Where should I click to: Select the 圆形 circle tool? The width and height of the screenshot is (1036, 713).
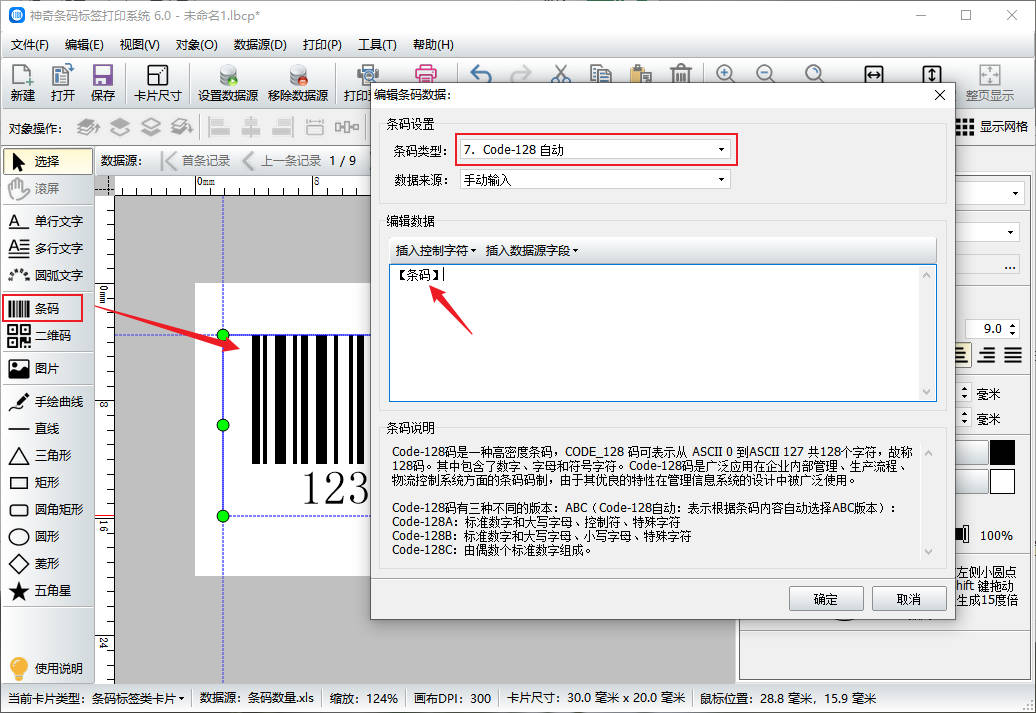[46, 537]
